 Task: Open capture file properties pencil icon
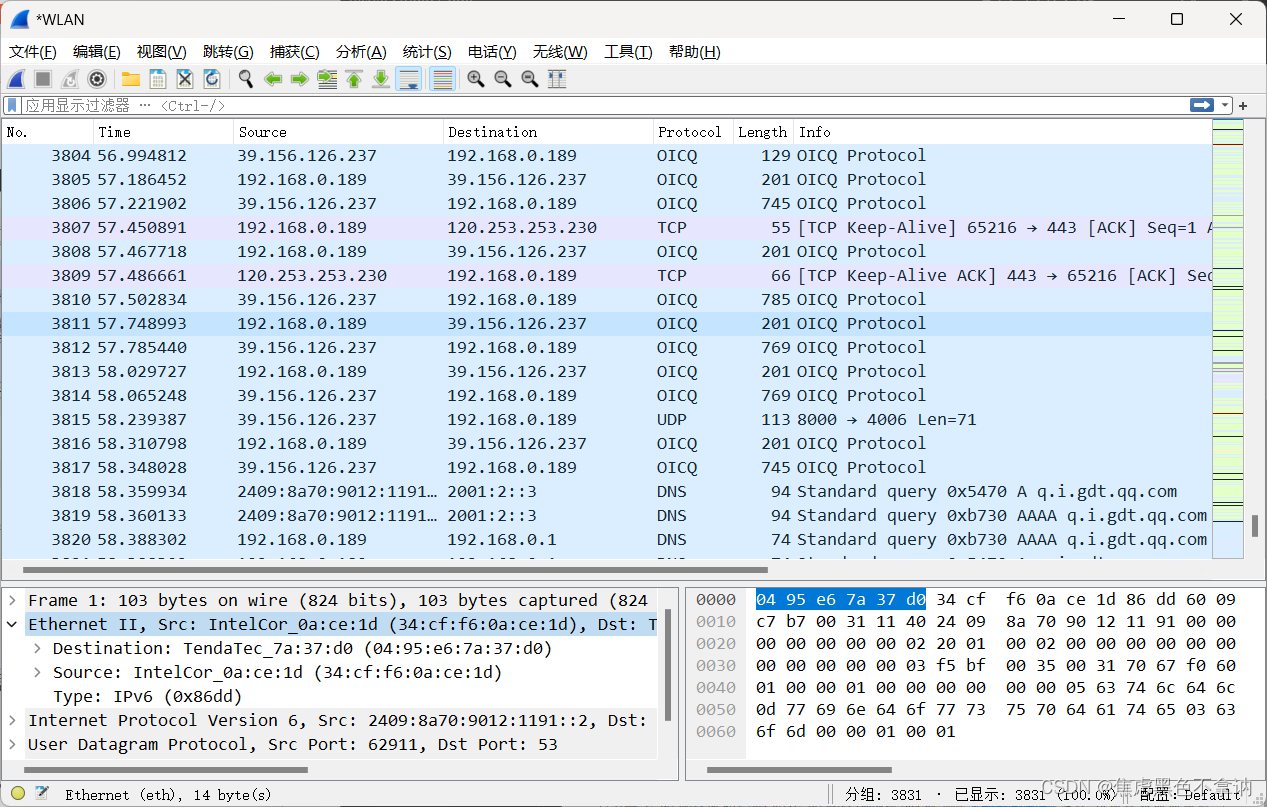(x=42, y=794)
